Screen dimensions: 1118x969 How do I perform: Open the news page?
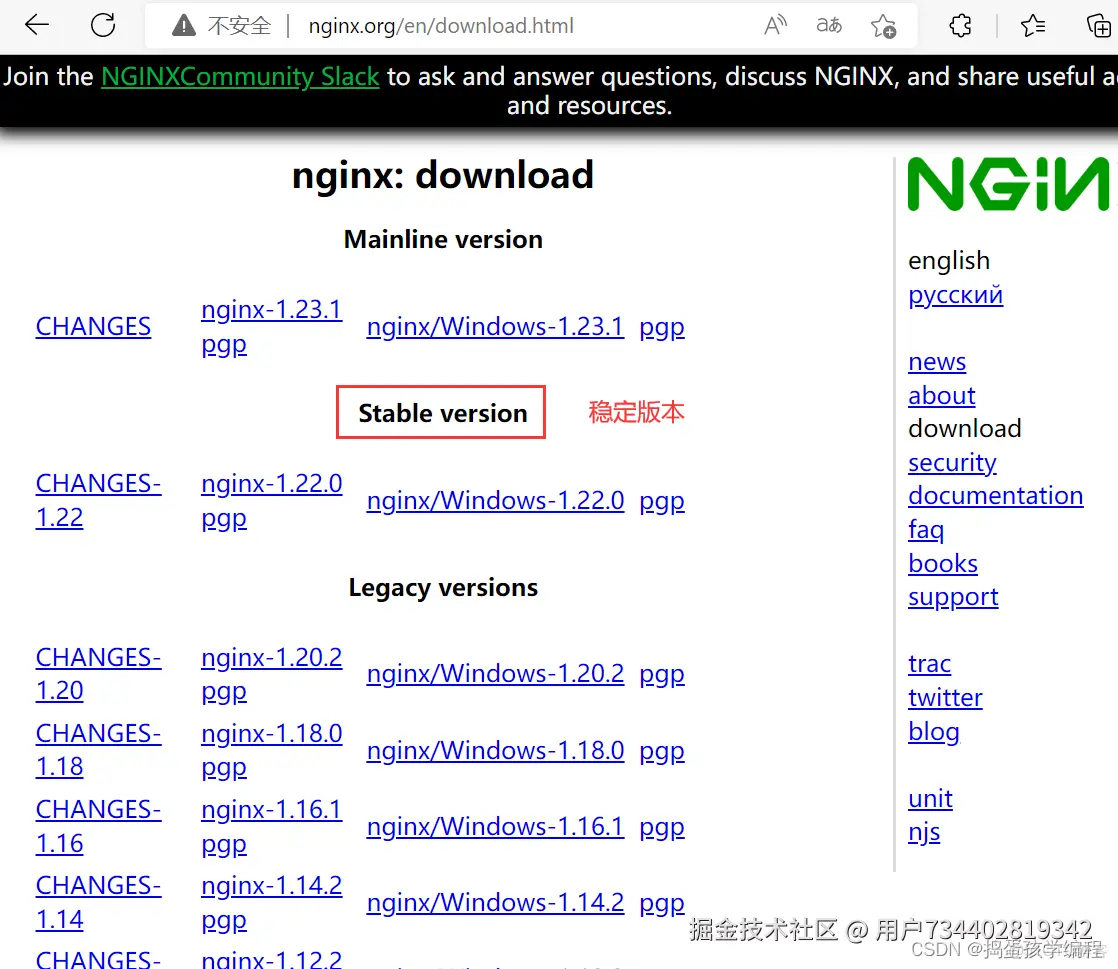(937, 362)
